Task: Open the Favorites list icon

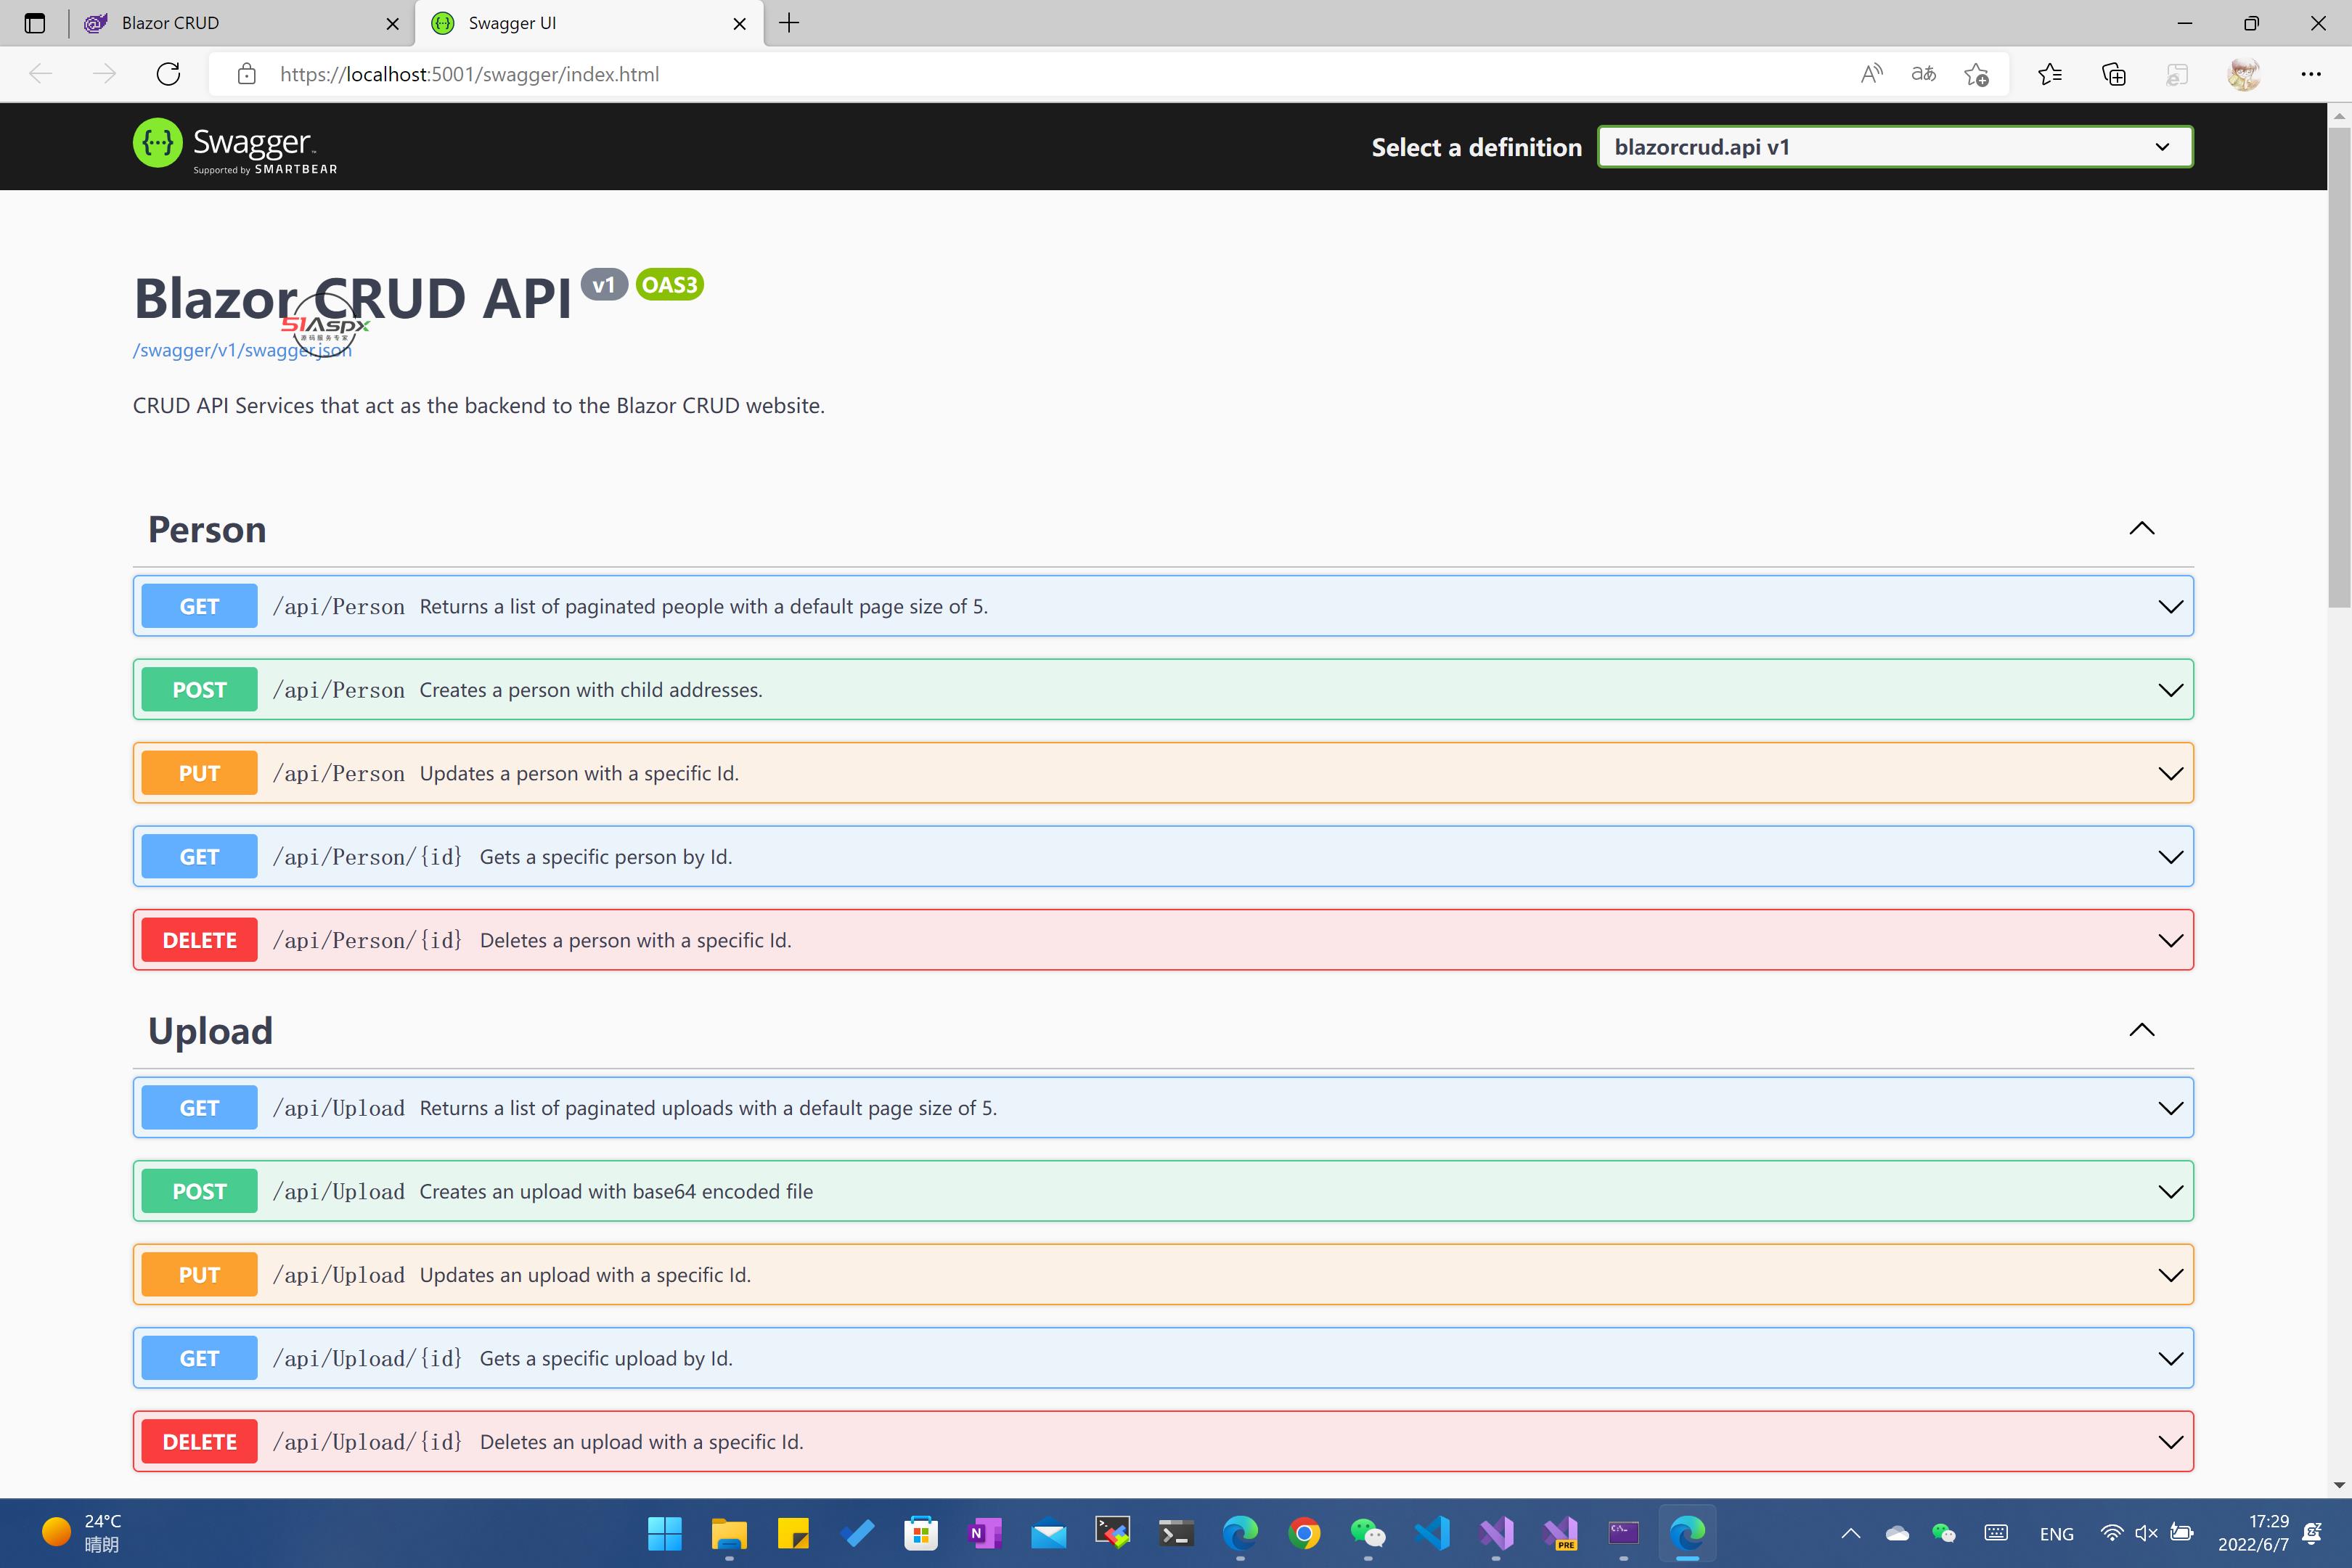Action: (x=2050, y=74)
